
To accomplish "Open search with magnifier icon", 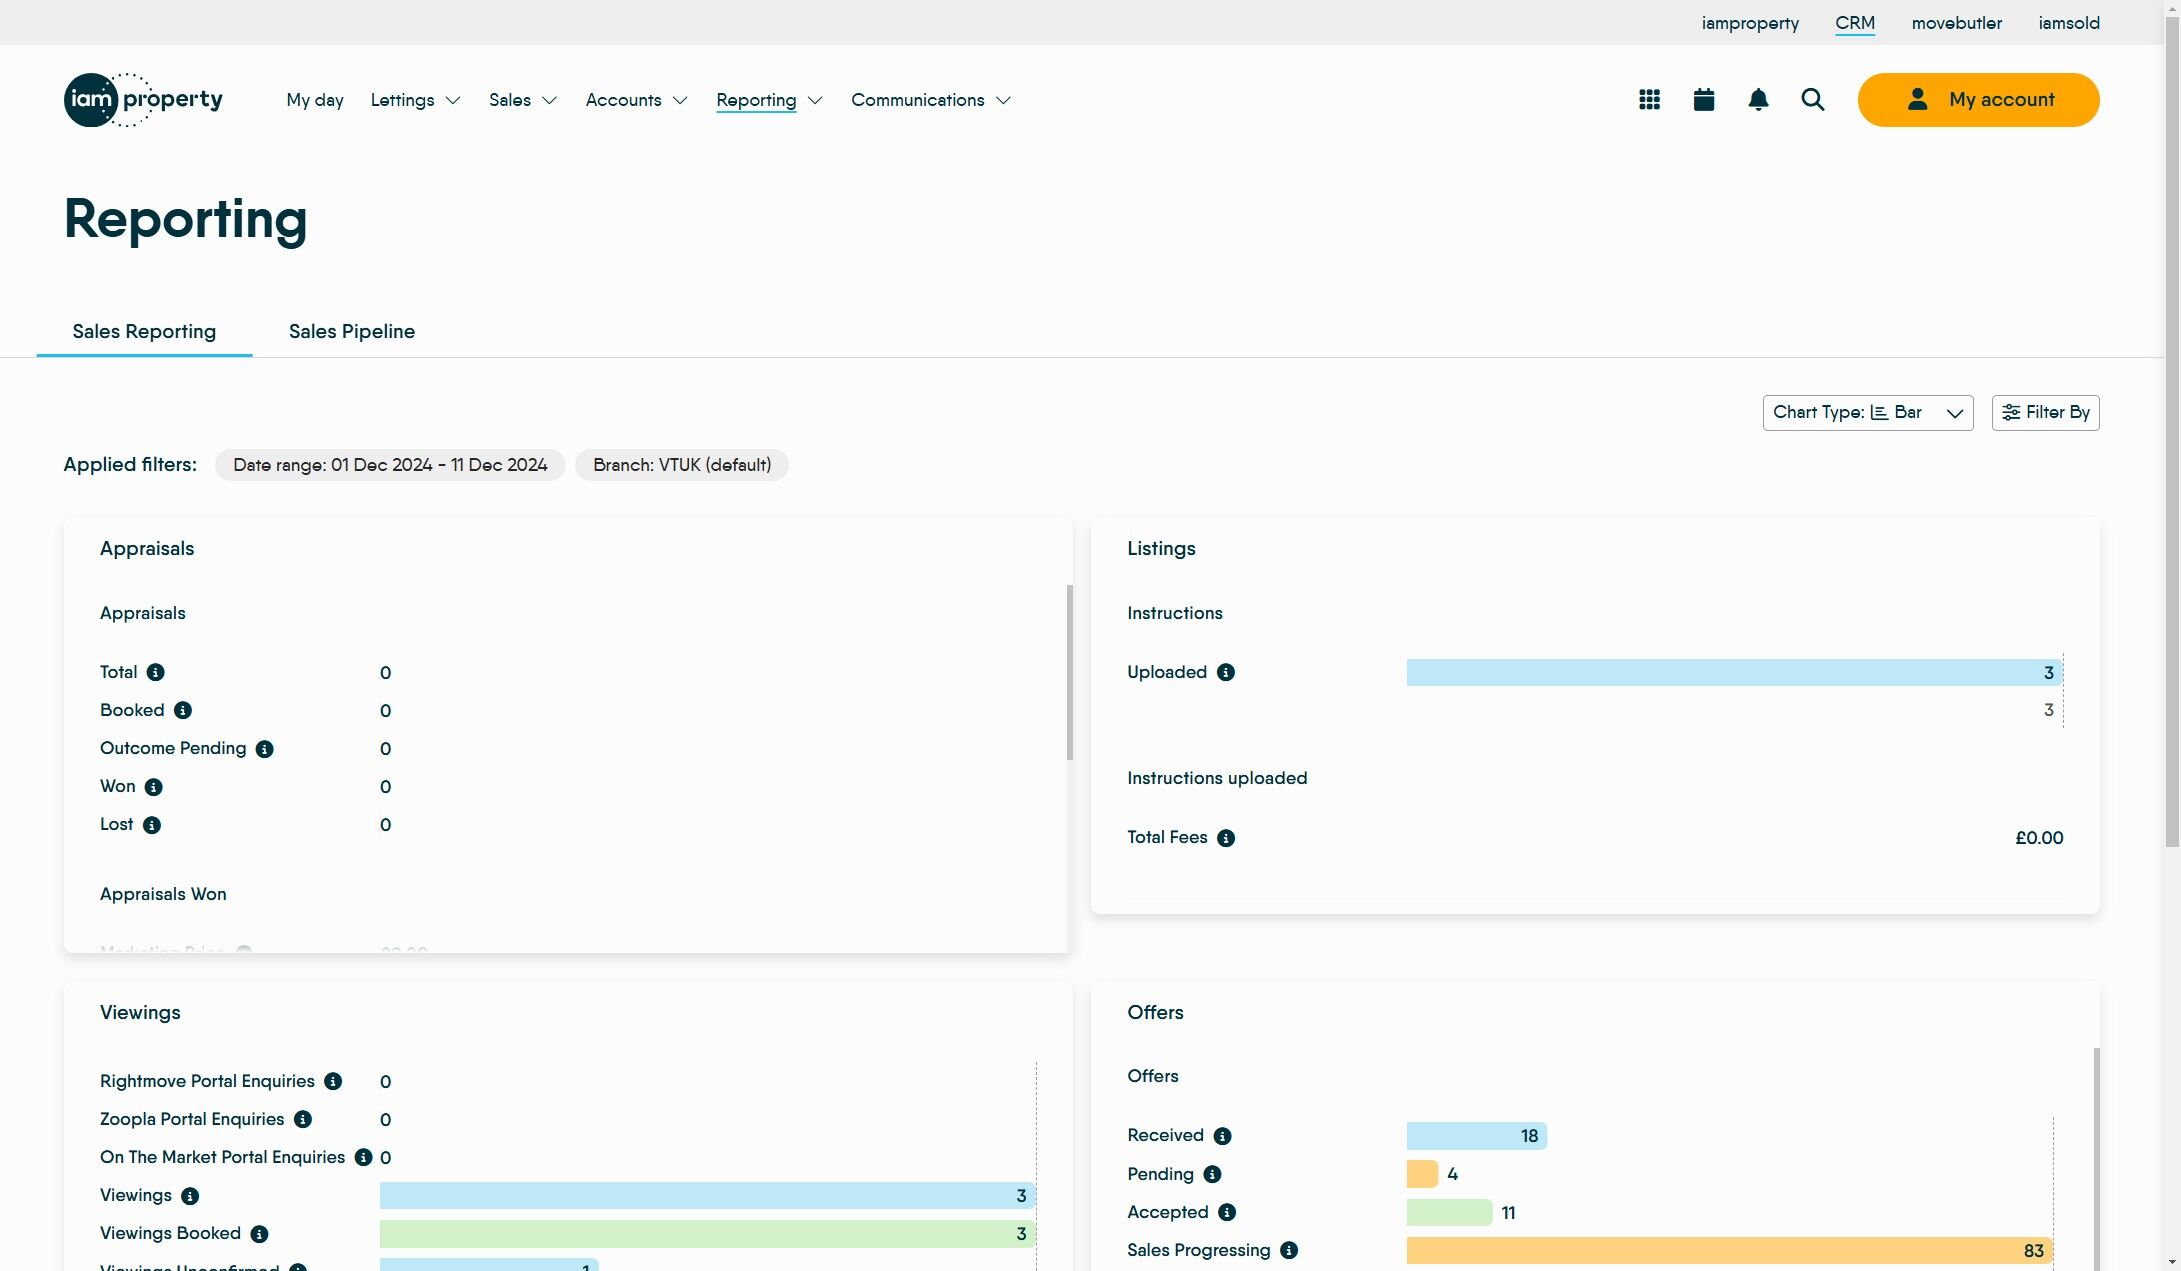I will (1812, 100).
